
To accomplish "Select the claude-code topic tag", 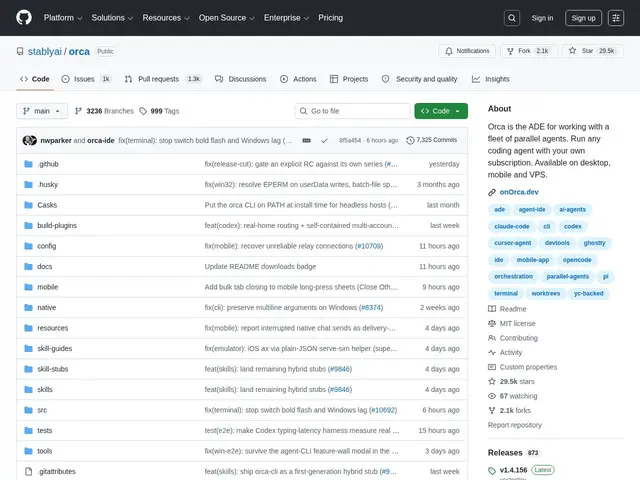I will pyautogui.click(x=511, y=227).
